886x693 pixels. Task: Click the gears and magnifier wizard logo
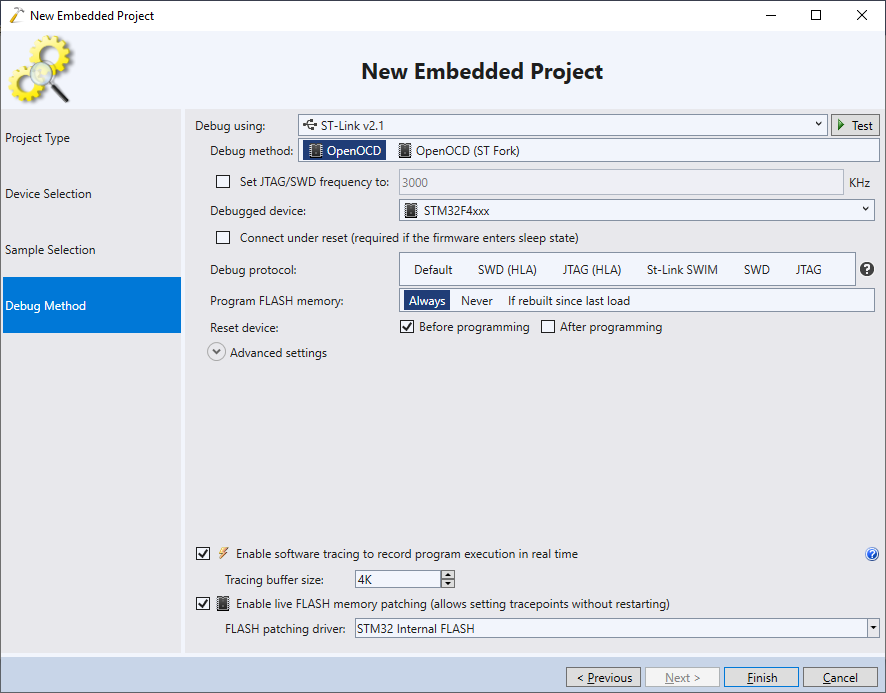pyautogui.click(x=40, y=69)
